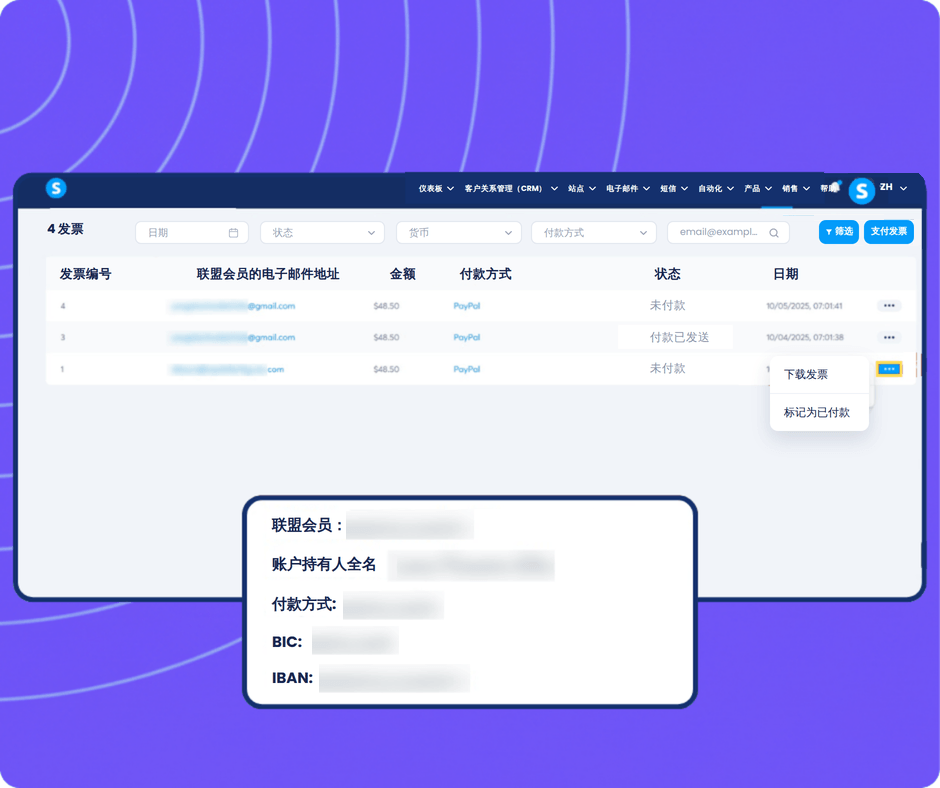Click the 未付款 status of invoice 4
This screenshot has height=788, width=940.
(x=667, y=305)
